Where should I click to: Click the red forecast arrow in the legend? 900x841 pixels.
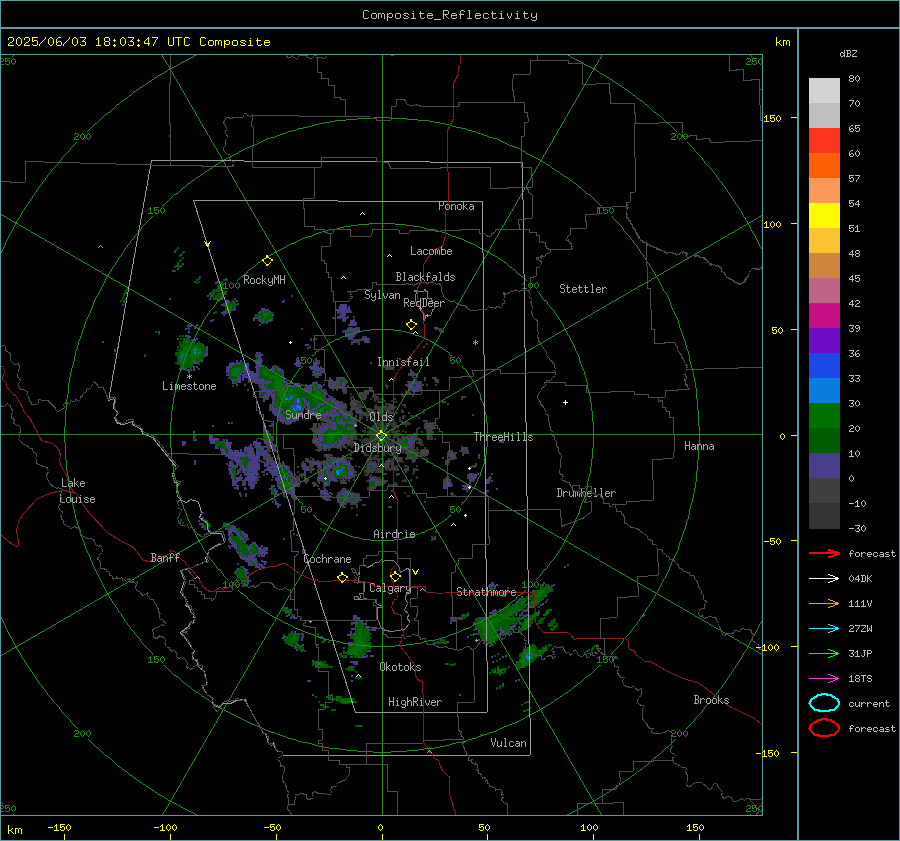point(824,553)
